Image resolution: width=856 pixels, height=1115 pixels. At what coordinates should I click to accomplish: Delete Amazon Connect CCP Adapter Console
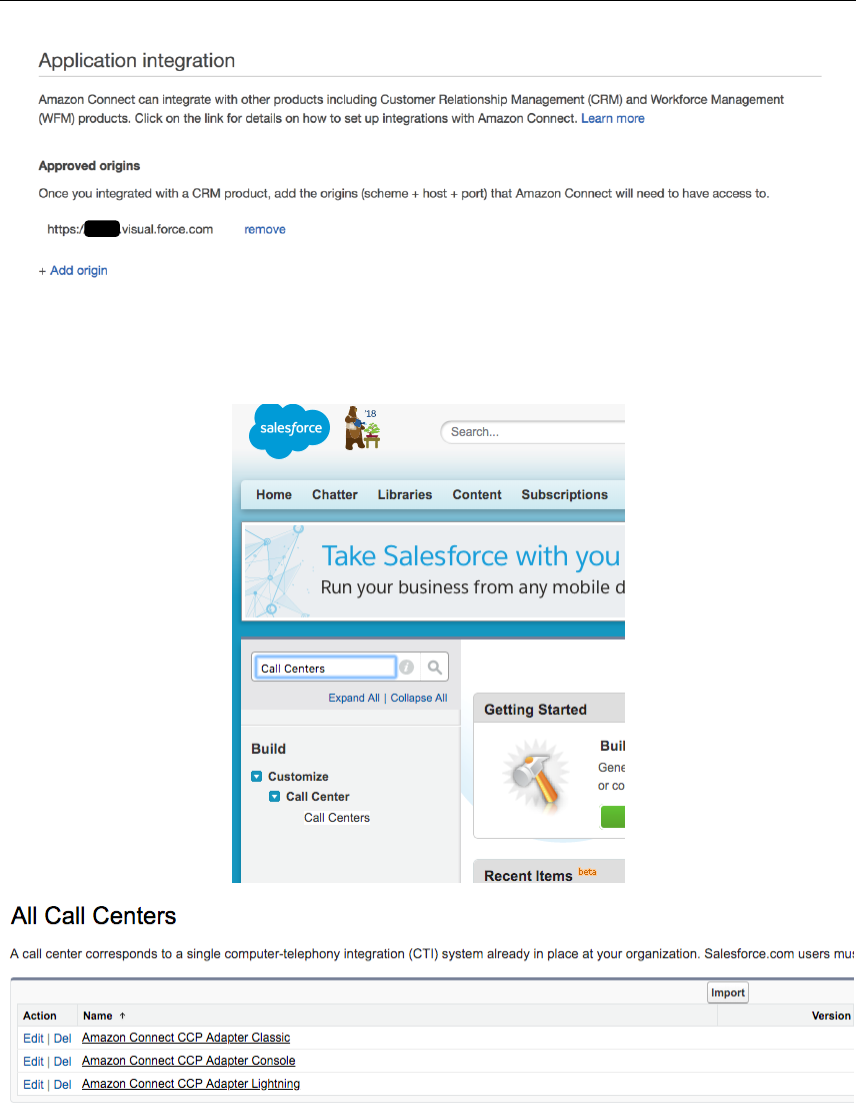point(63,1062)
